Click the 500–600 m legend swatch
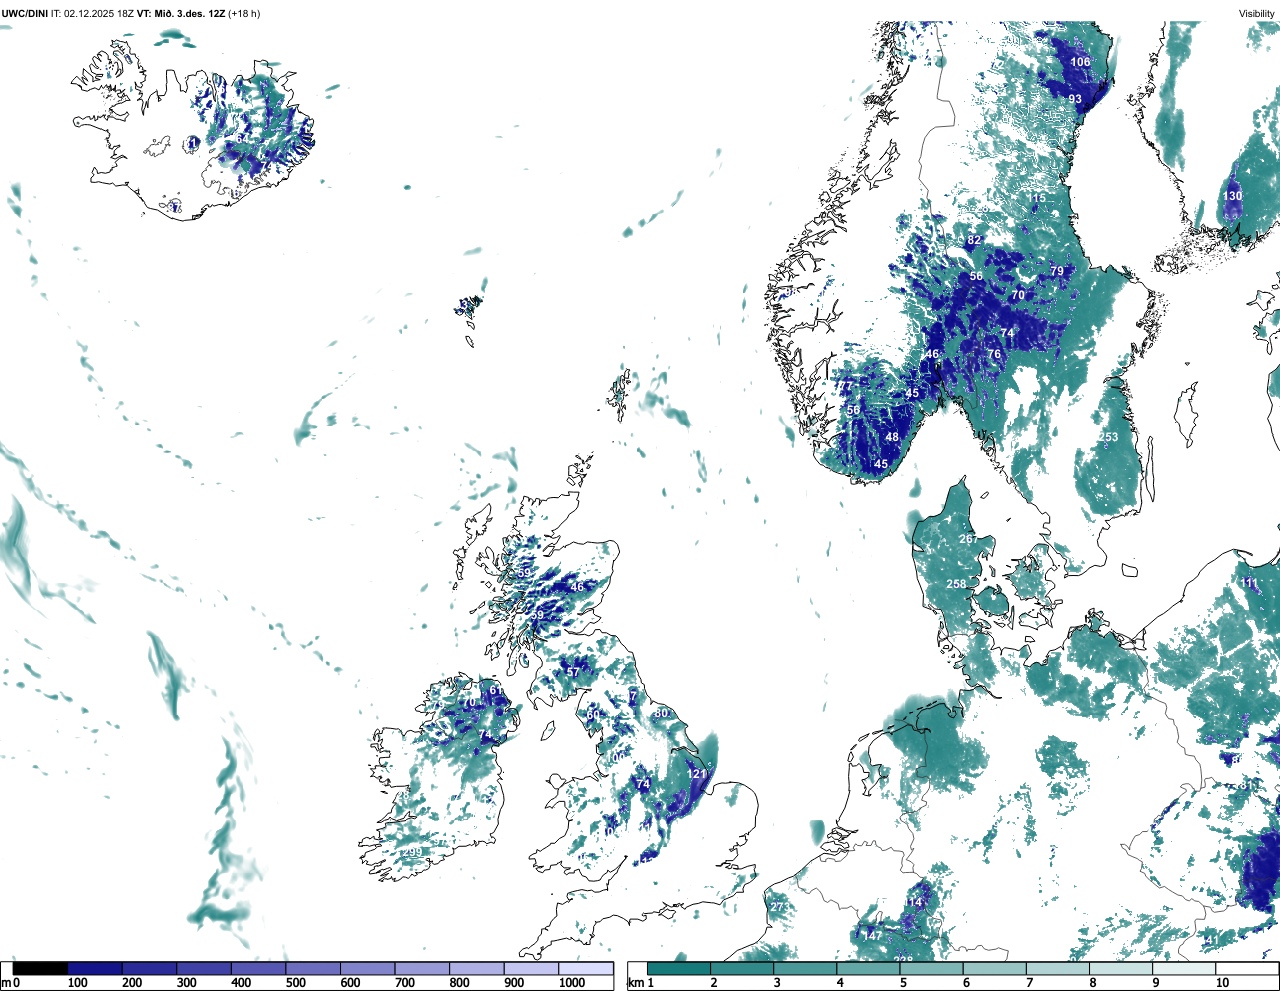The height and width of the screenshot is (991, 1280). click(313, 968)
